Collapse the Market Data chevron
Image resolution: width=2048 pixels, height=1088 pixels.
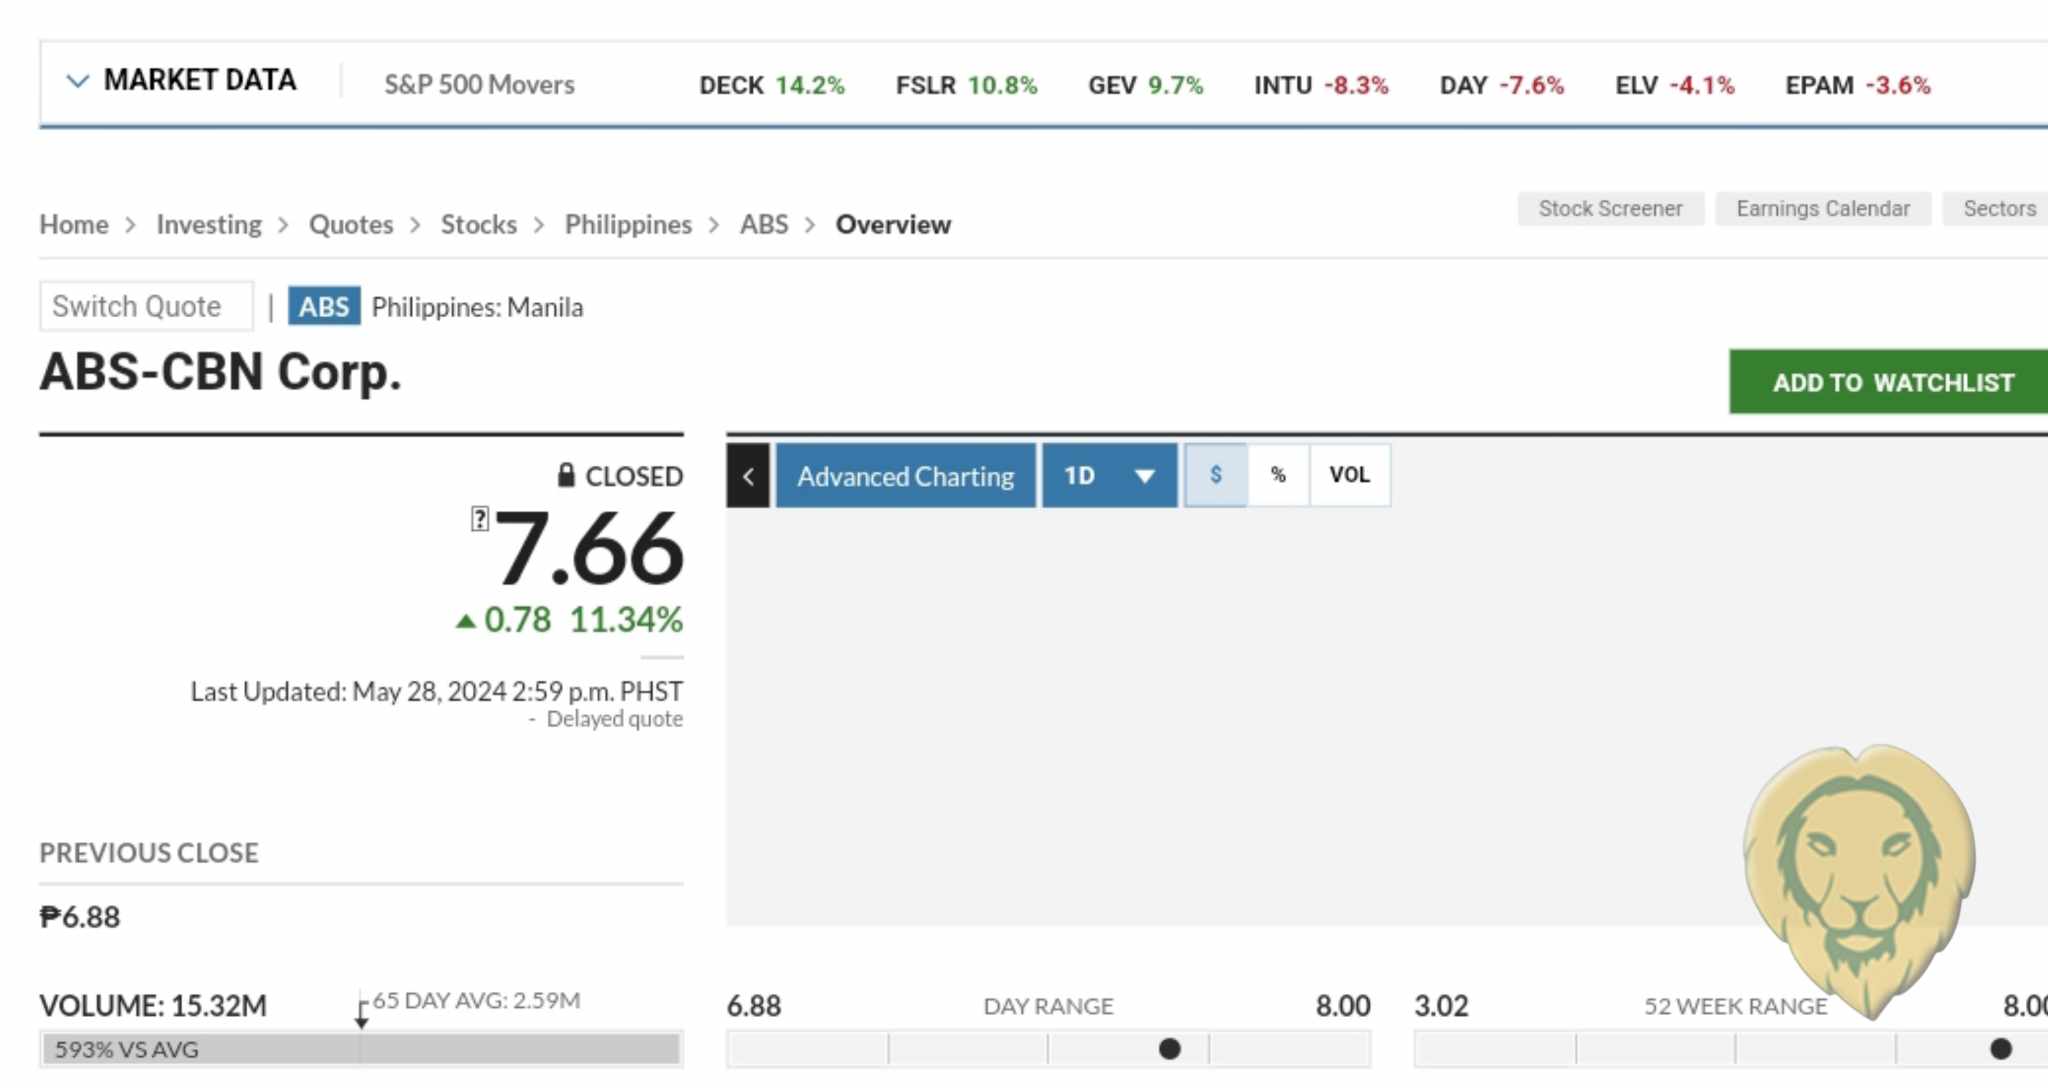77,81
